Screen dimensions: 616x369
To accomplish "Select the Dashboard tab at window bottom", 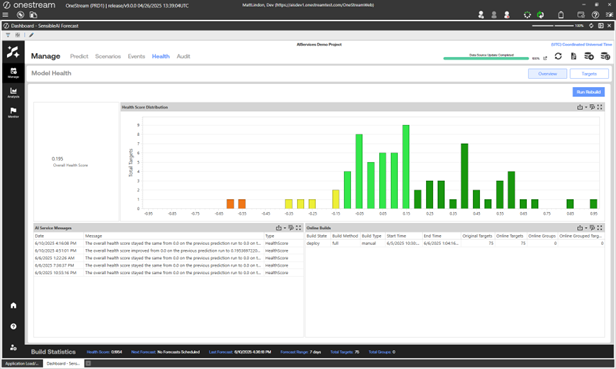I will (x=63, y=363).
